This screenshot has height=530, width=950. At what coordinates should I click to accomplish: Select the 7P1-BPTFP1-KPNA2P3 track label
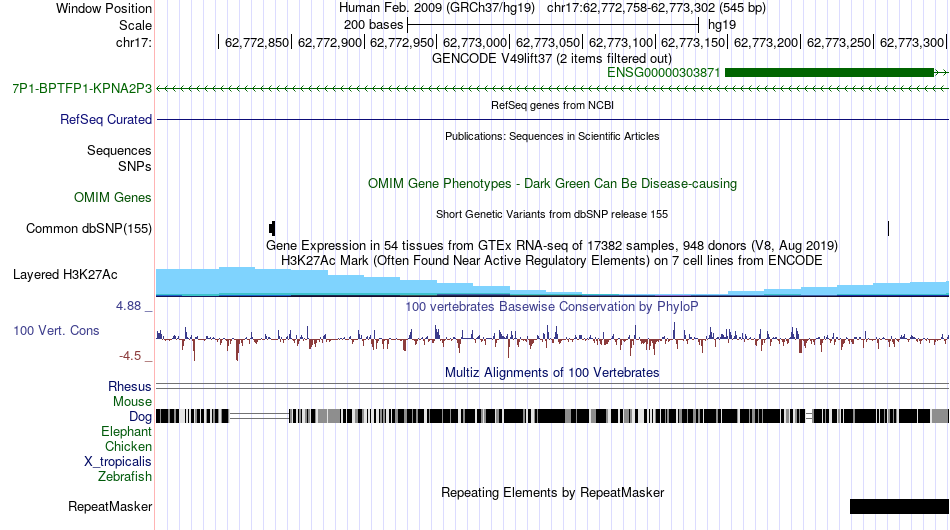(82, 88)
